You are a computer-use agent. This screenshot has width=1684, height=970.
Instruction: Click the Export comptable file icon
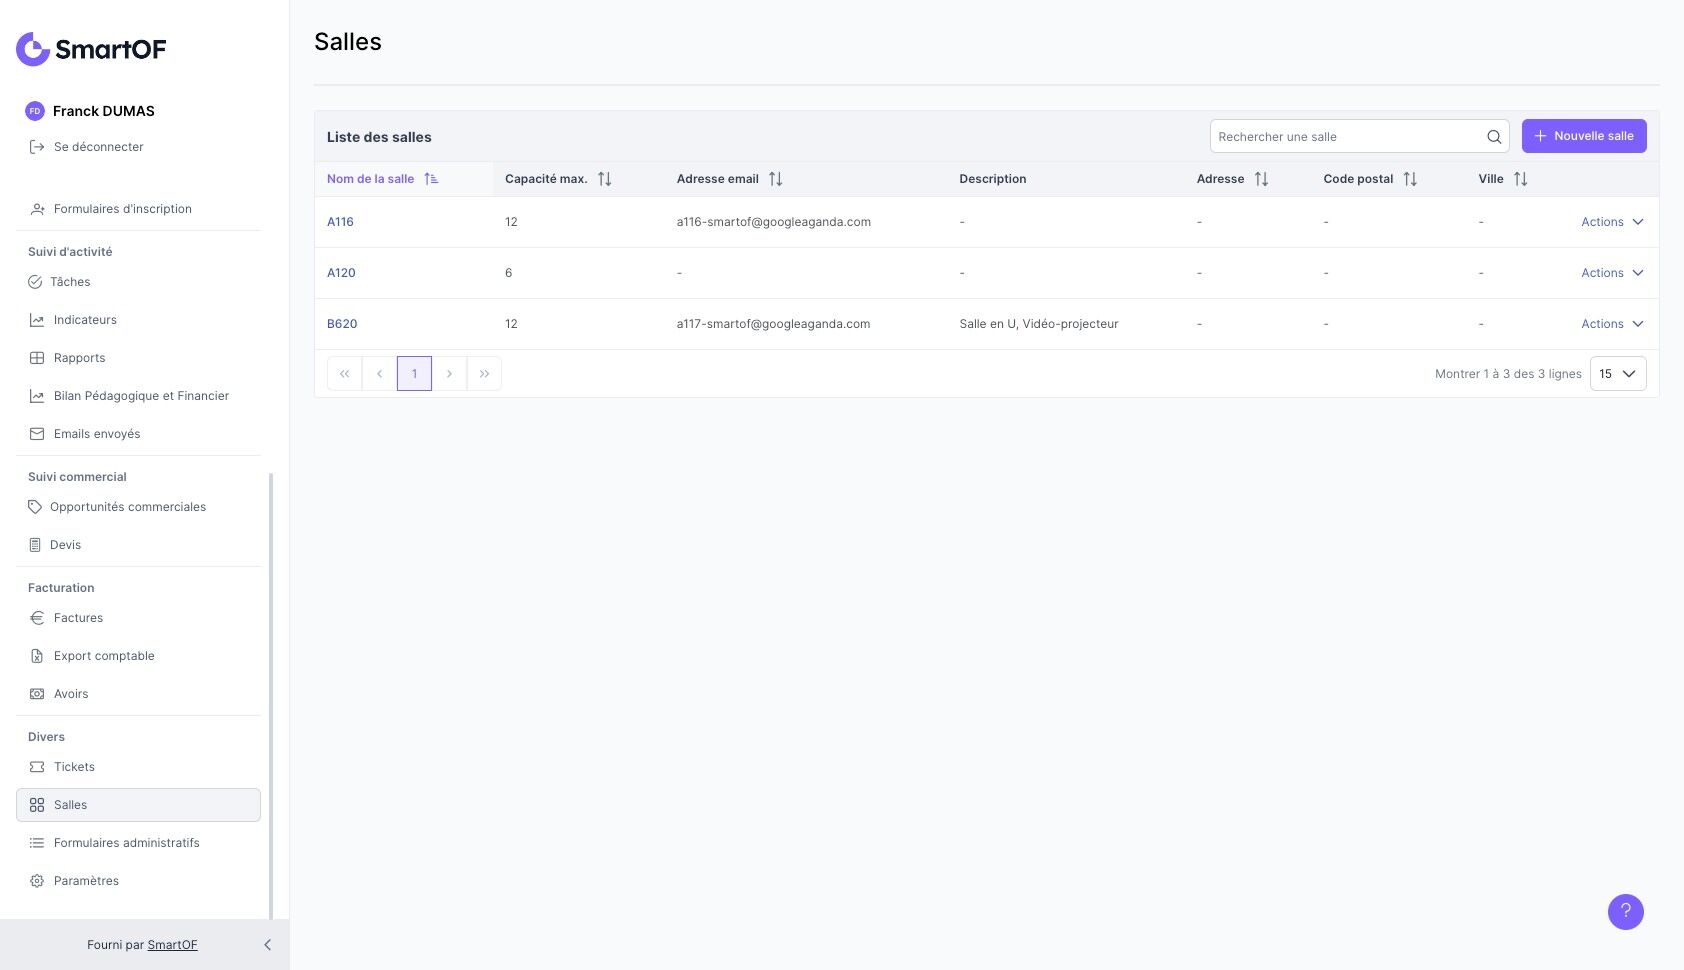37,656
